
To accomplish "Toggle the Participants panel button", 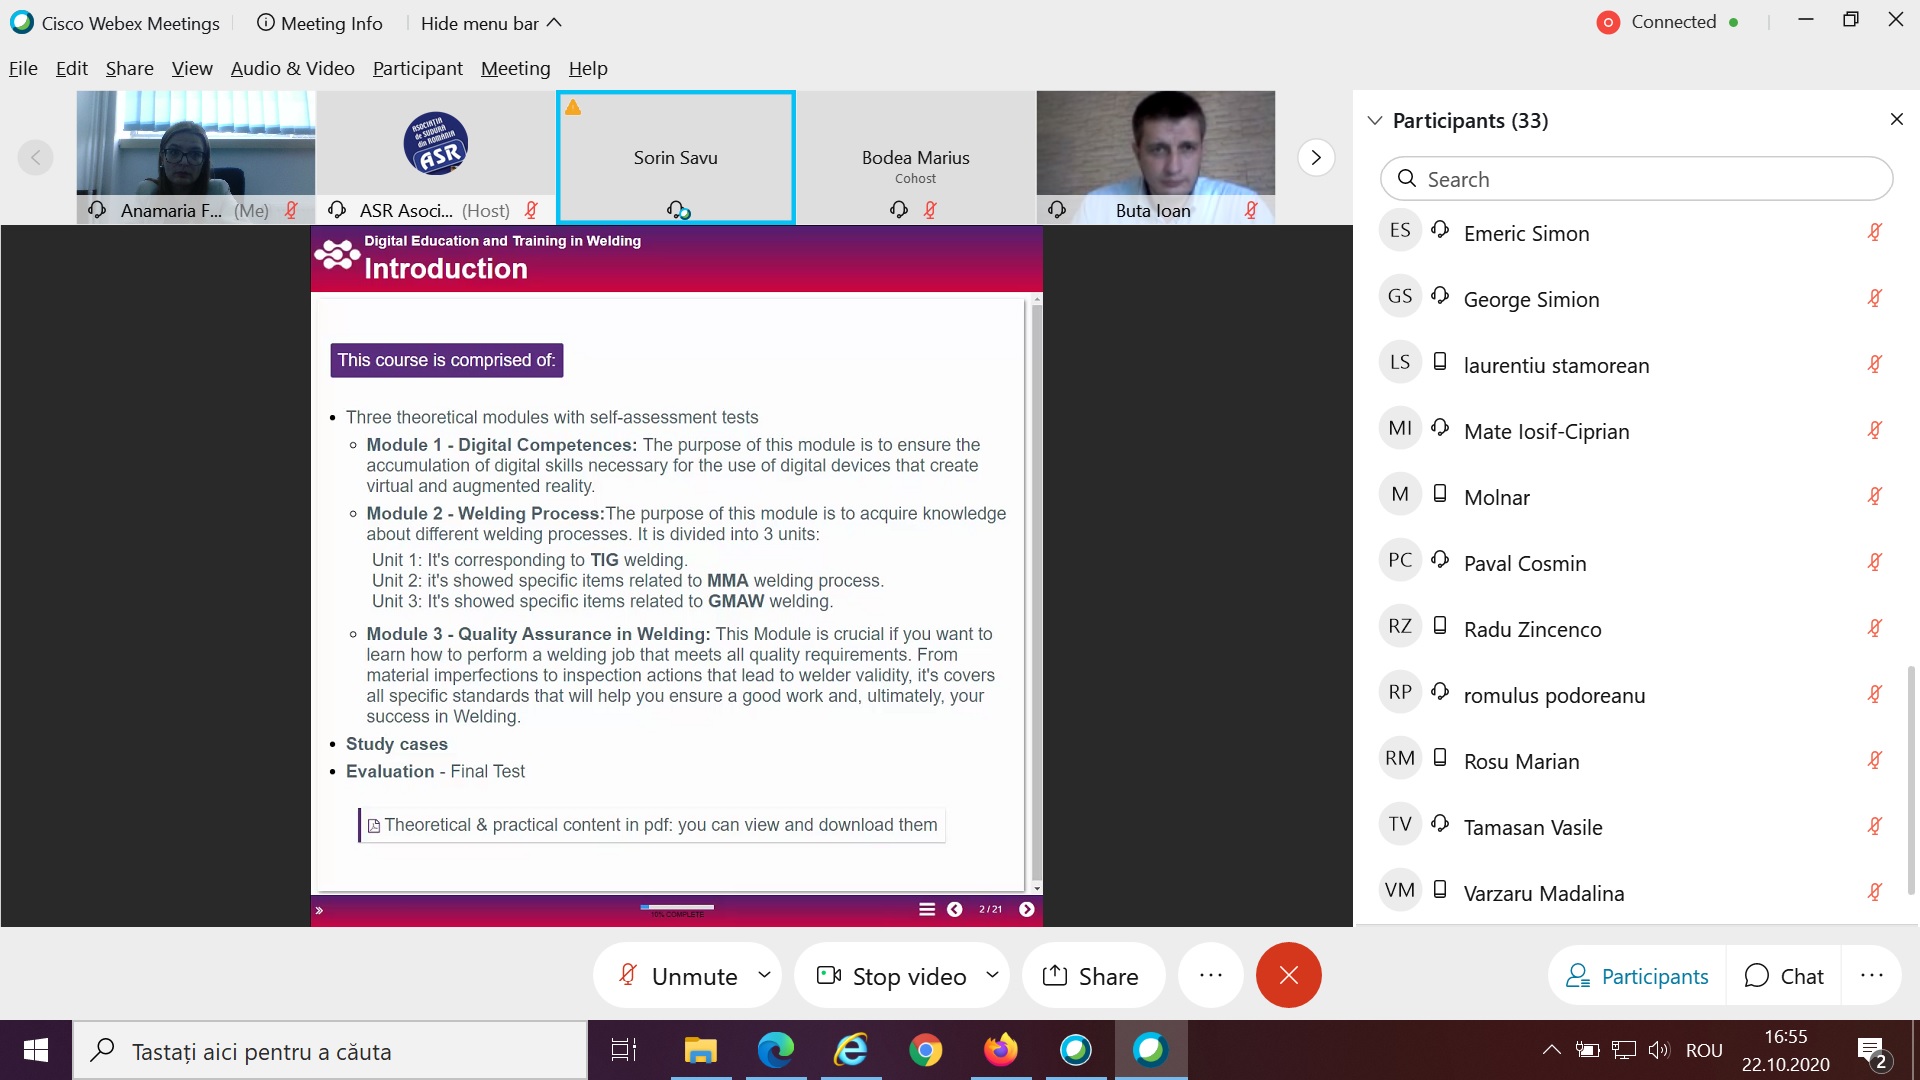I will [x=1637, y=976].
